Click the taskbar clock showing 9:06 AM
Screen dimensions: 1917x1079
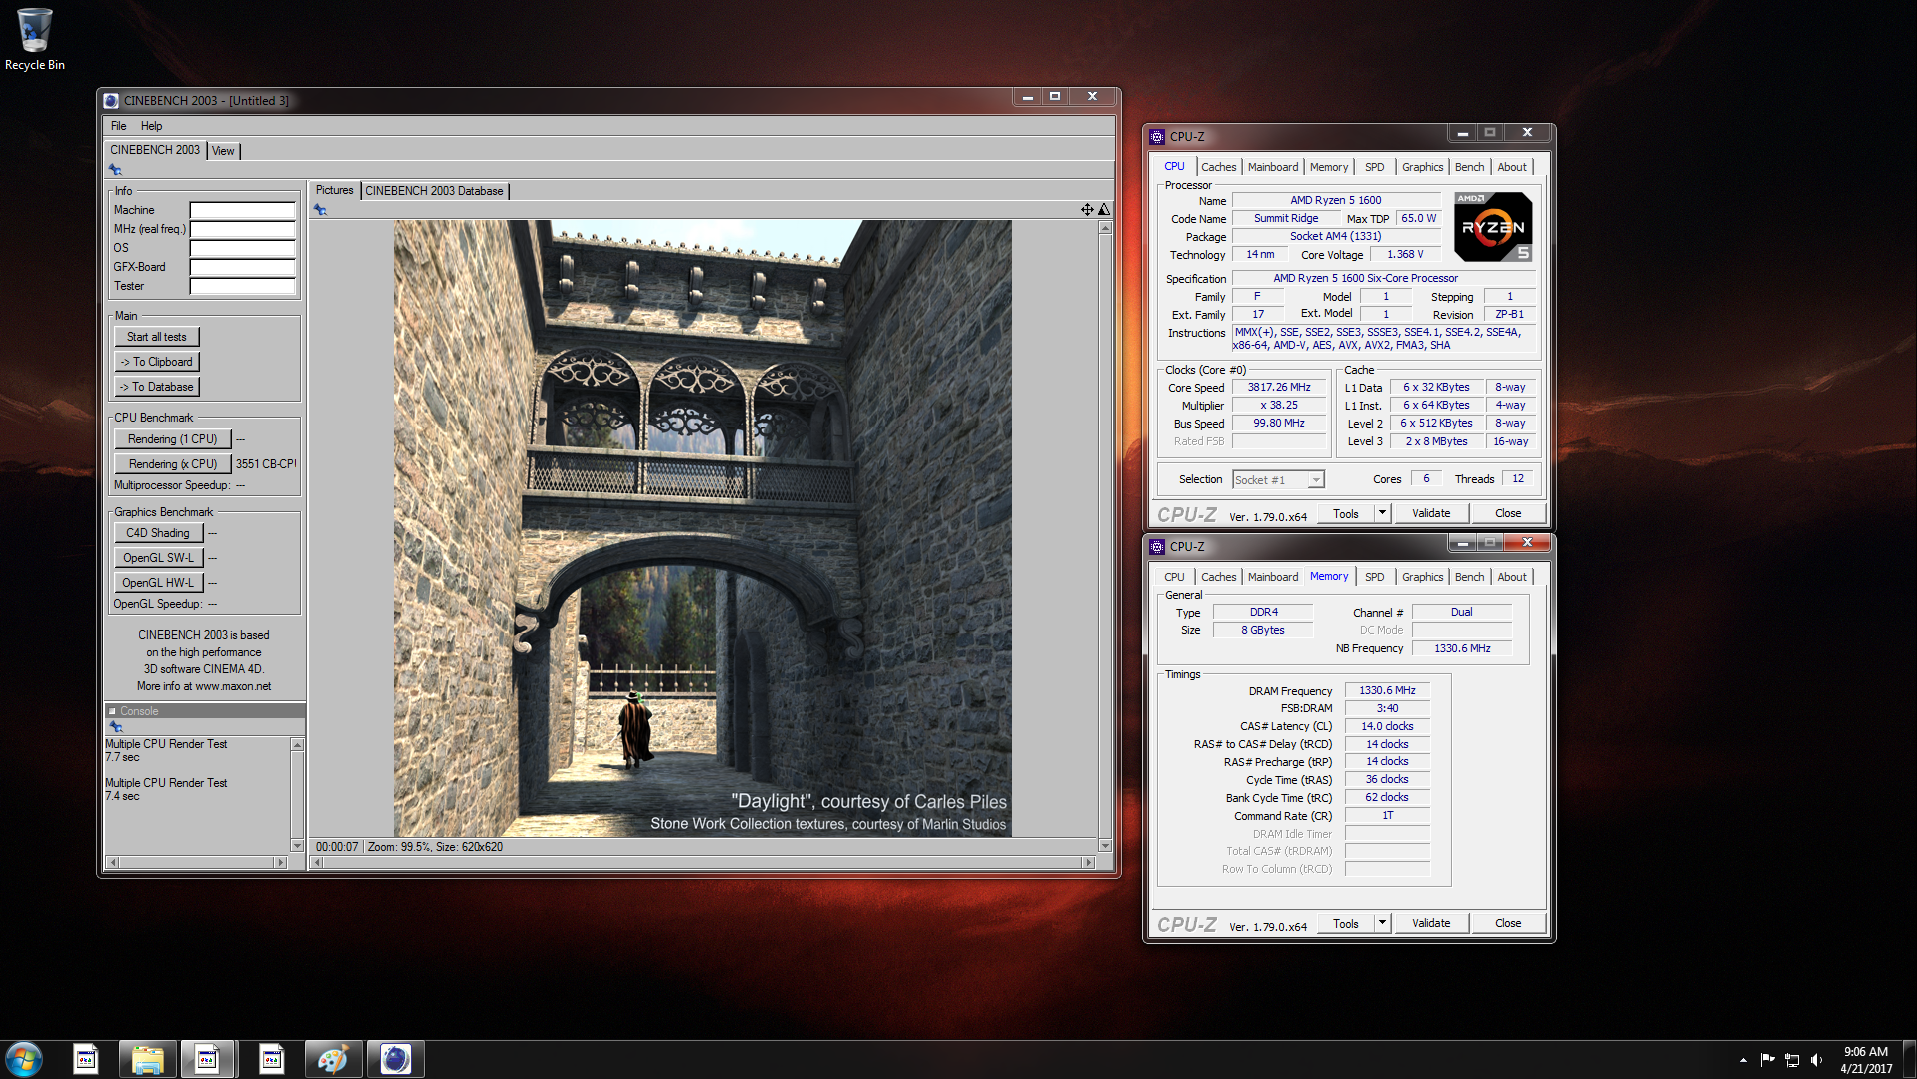coord(1865,1060)
